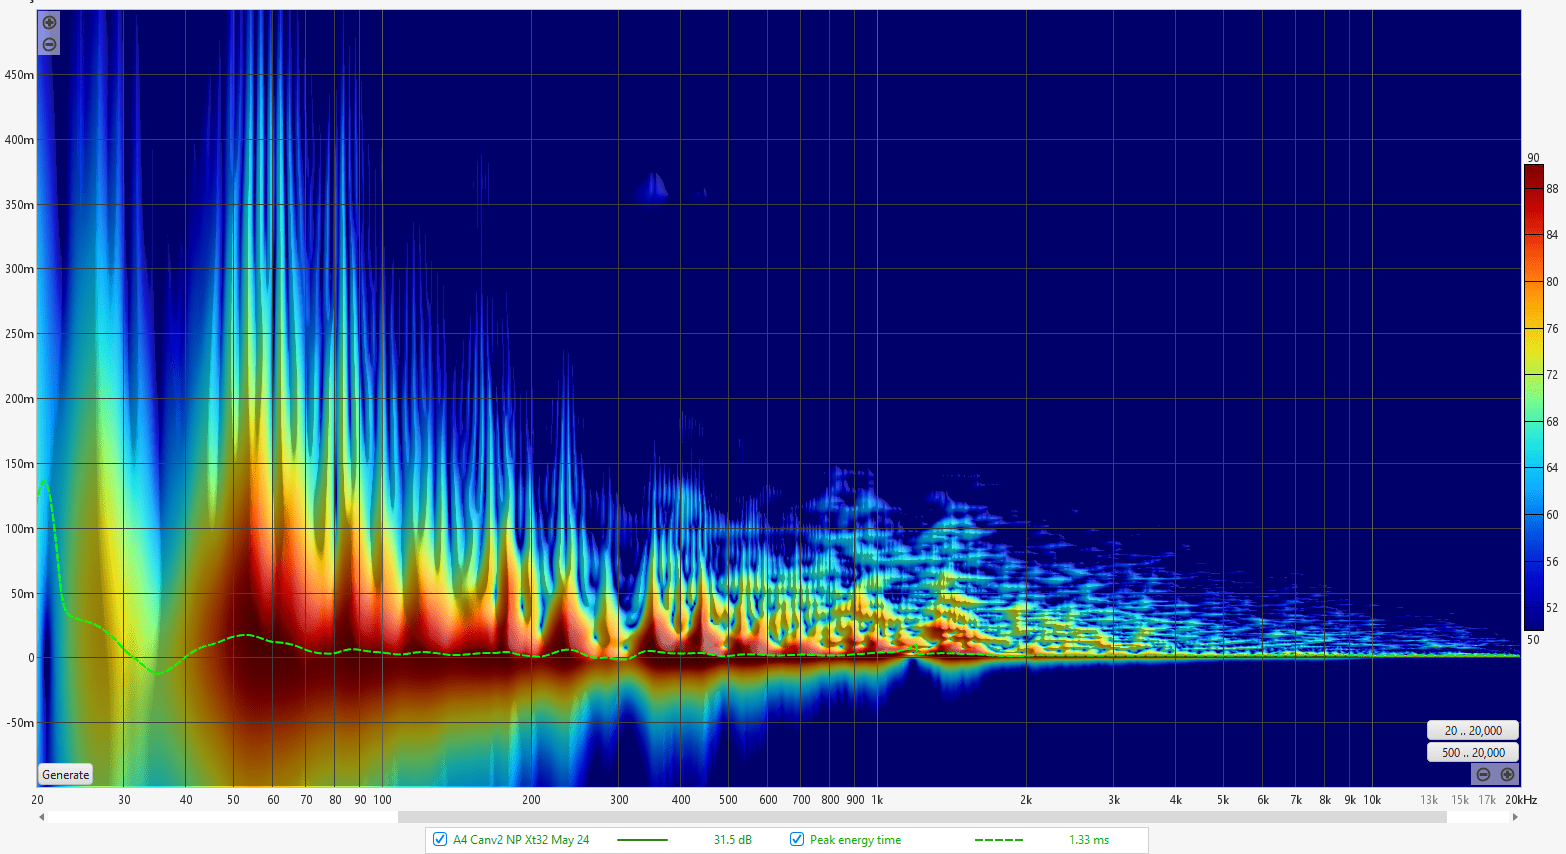Uncheck the Peak energy time checkbox
The width and height of the screenshot is (1566, 854).
point(797,839)
